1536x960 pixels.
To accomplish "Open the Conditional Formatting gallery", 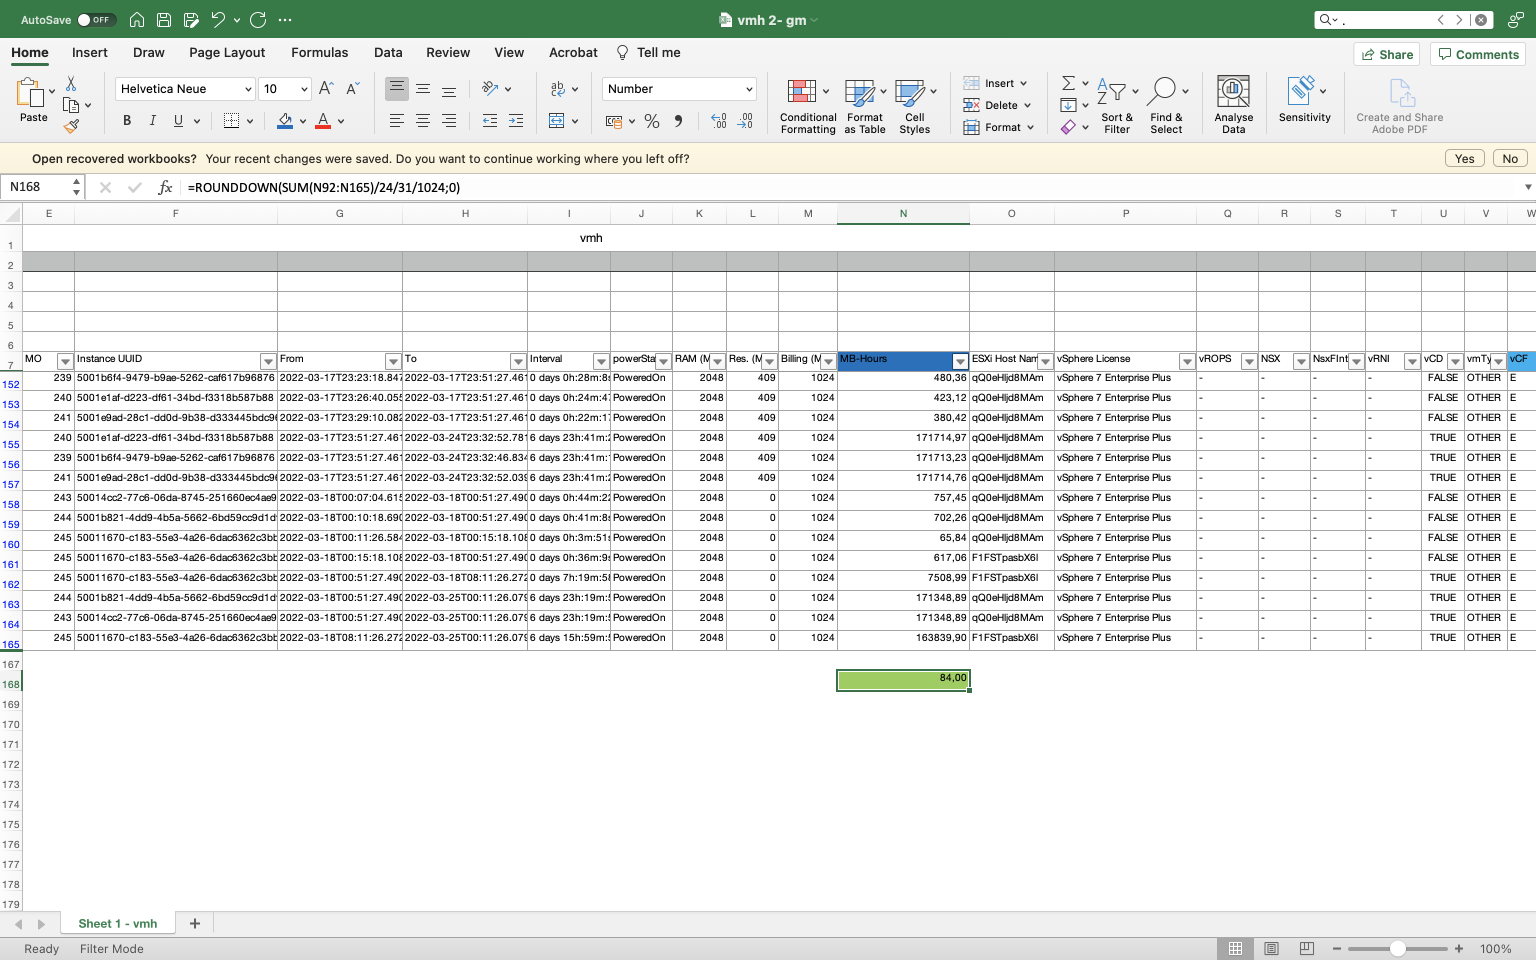I will [x=806, y=104].
